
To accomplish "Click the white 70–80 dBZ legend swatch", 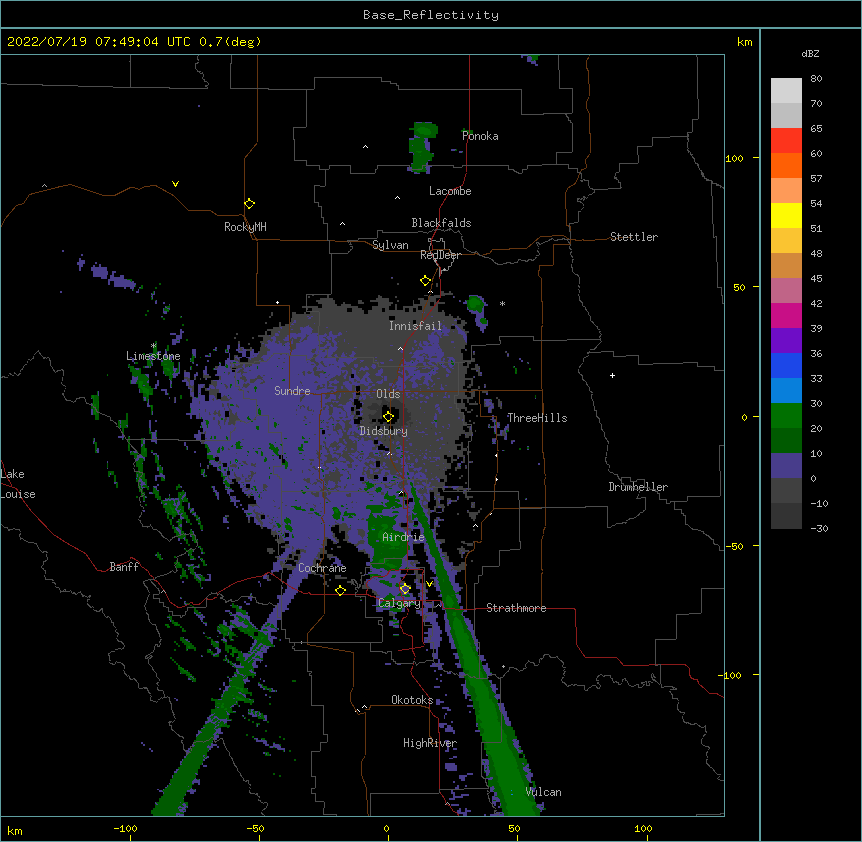I will [x=786, y=90].
